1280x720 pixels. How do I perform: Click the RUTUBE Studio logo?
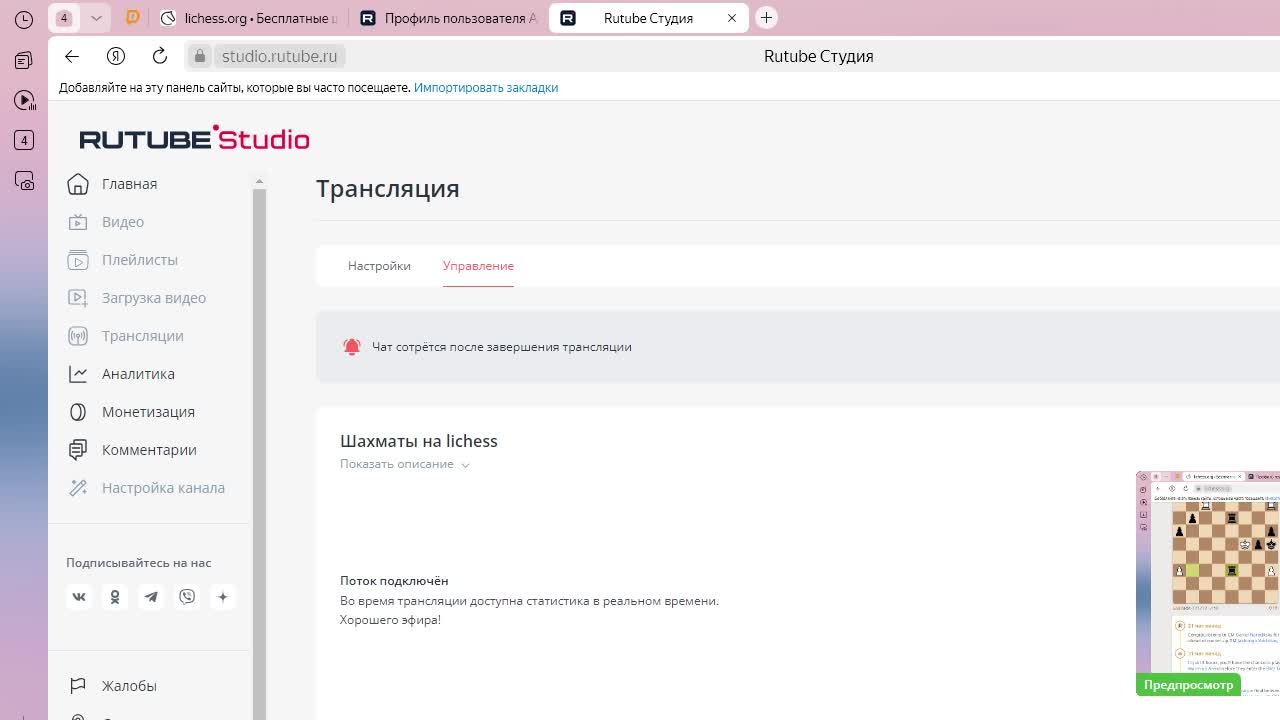(x=194, y=138)
